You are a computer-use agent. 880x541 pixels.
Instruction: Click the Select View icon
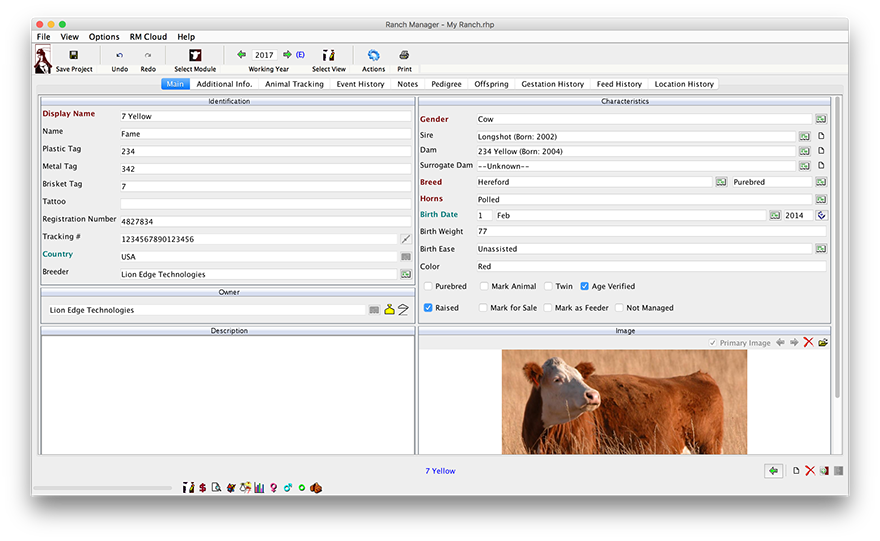[328, 56]
